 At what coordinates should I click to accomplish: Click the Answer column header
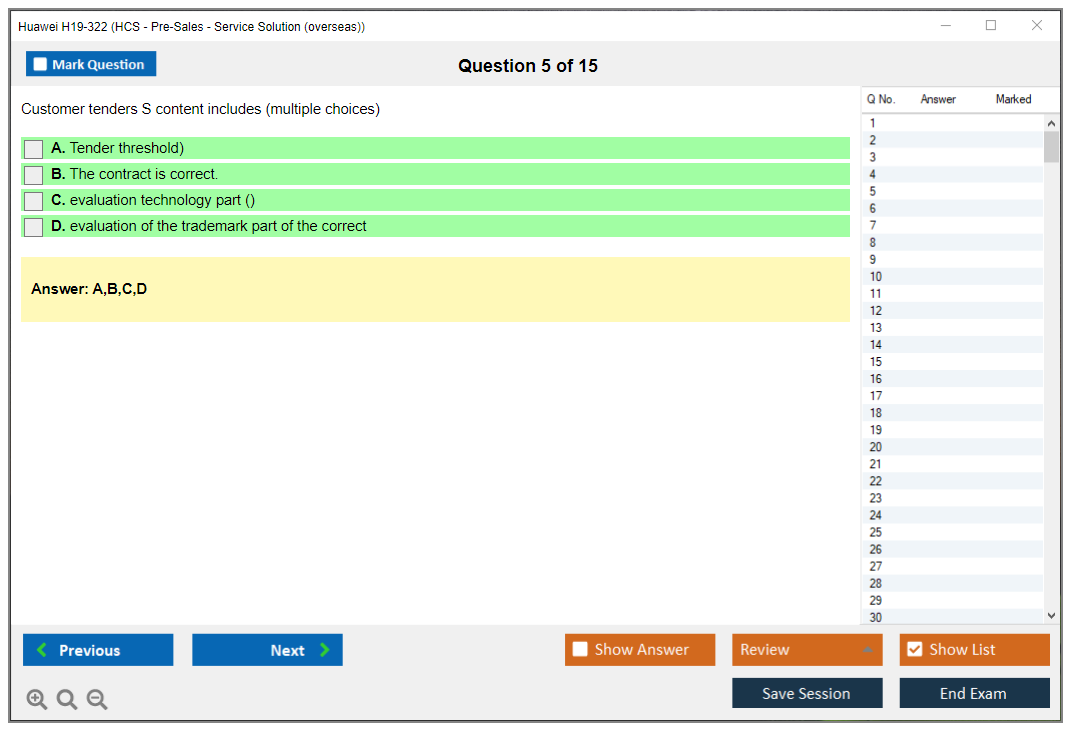(937, 99)
